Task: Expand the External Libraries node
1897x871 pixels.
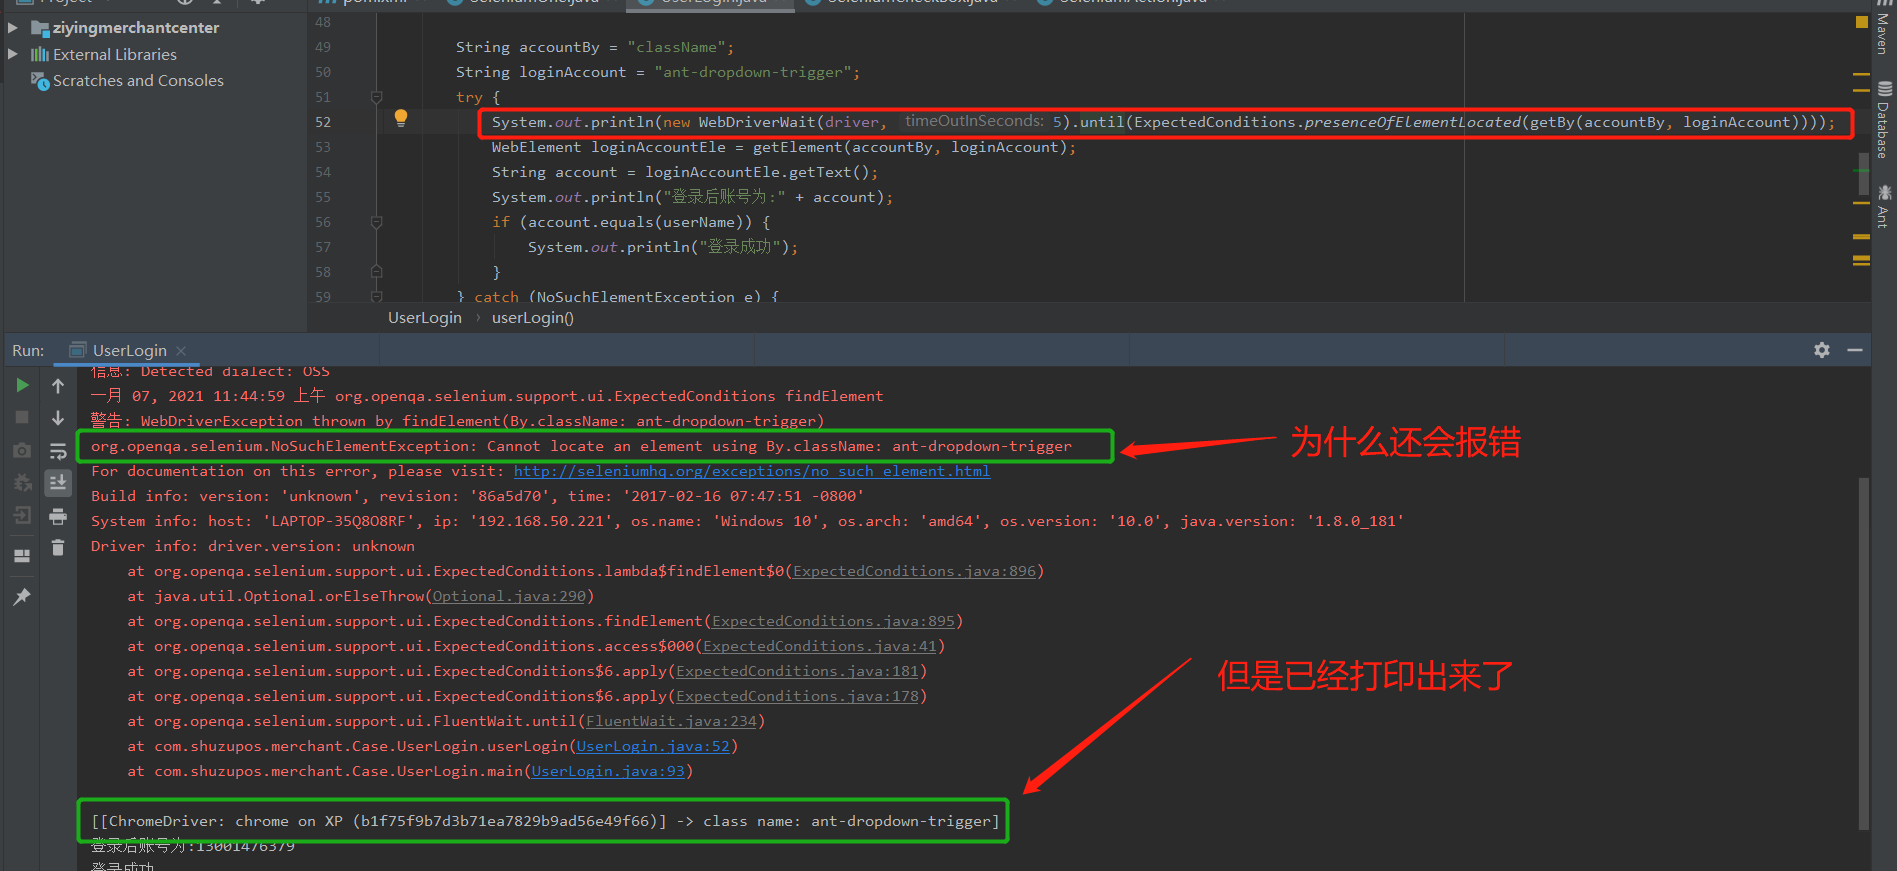Action: coord(12,54)
